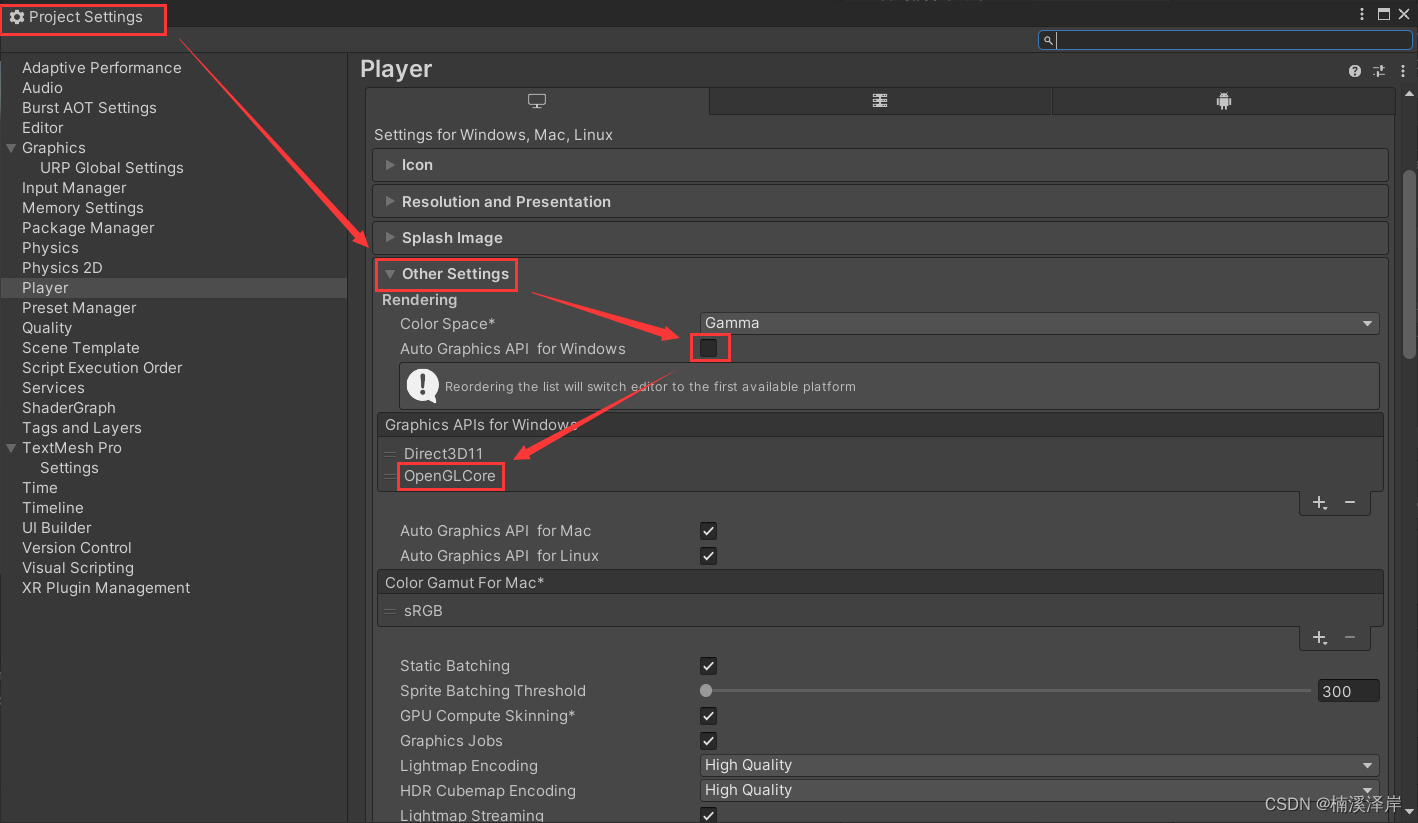Select Direct3D11 in the Graphics APIs list
This screenshot has height=823, width=1418.
pos(443,454)
